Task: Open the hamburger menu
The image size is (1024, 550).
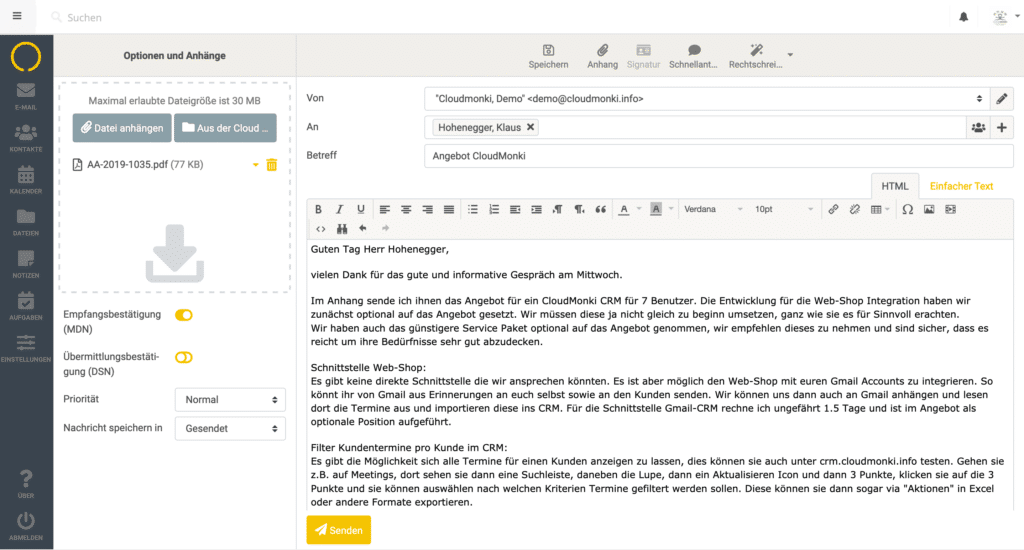Action: pos(17,16)
